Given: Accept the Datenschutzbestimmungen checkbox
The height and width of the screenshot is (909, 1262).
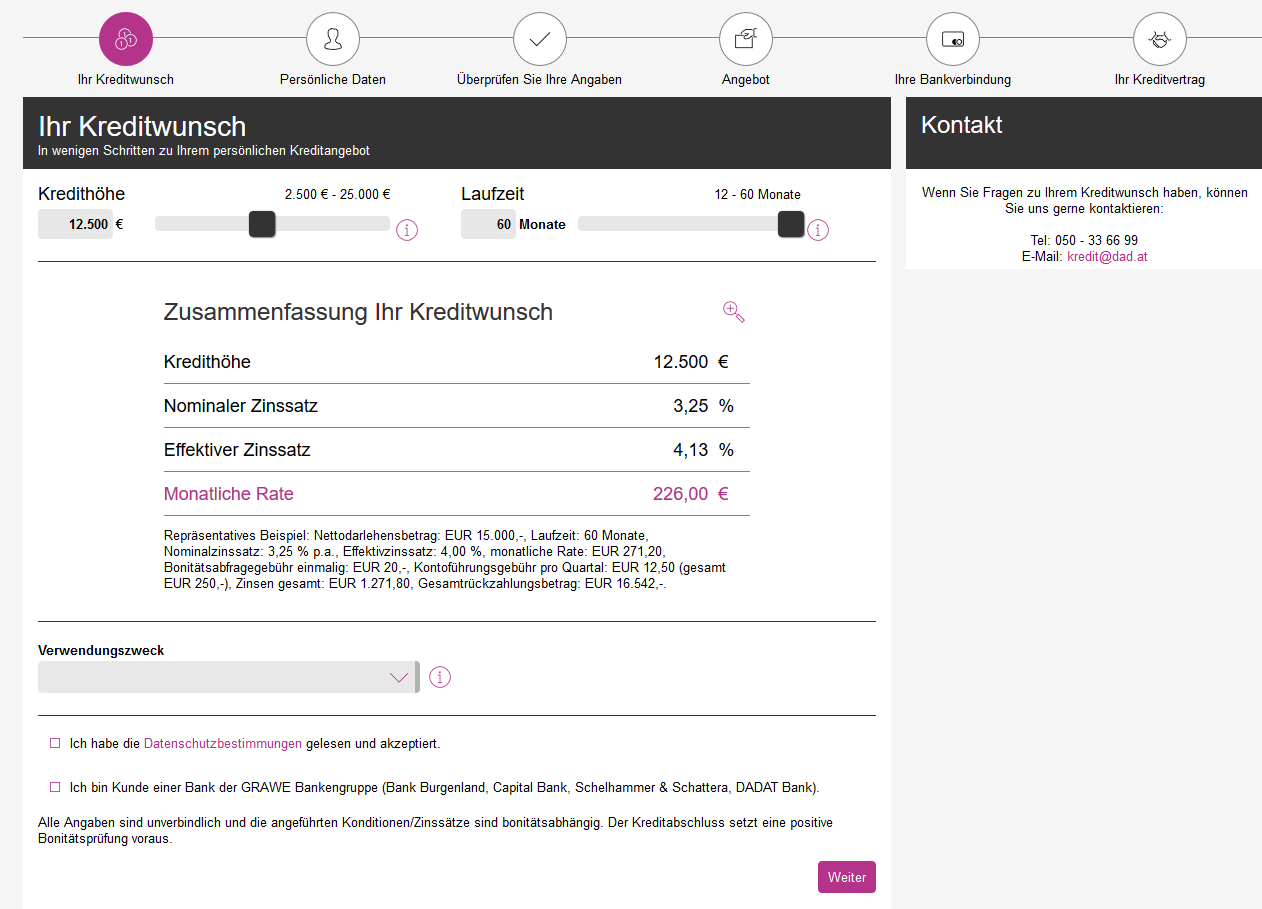Looking at the screenshot, I should click(x=55, y=744).
